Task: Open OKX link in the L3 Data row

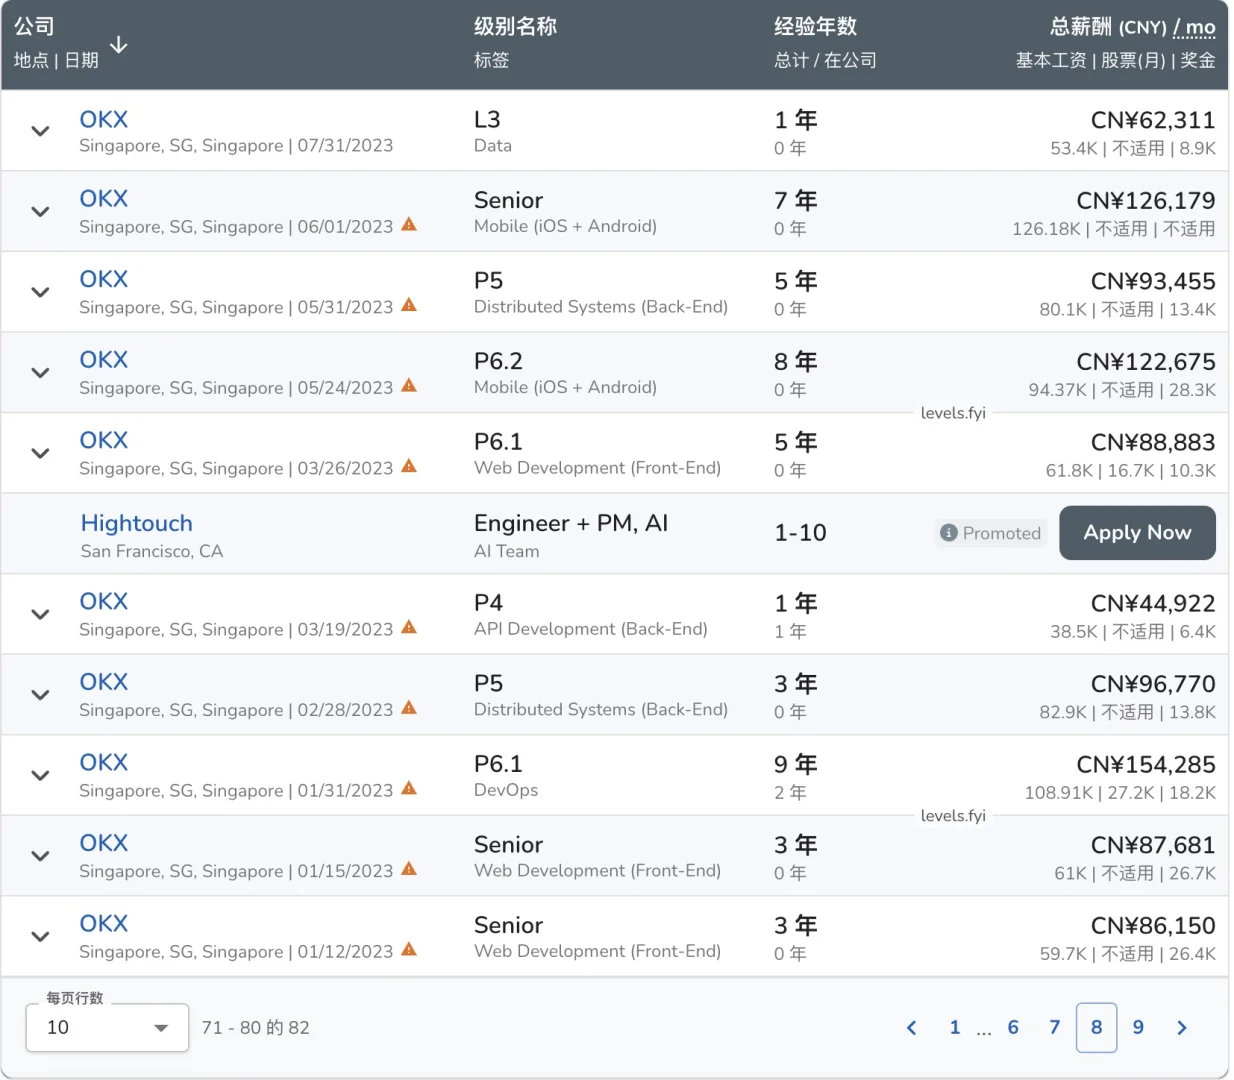Action: click(x=104, y=119)
